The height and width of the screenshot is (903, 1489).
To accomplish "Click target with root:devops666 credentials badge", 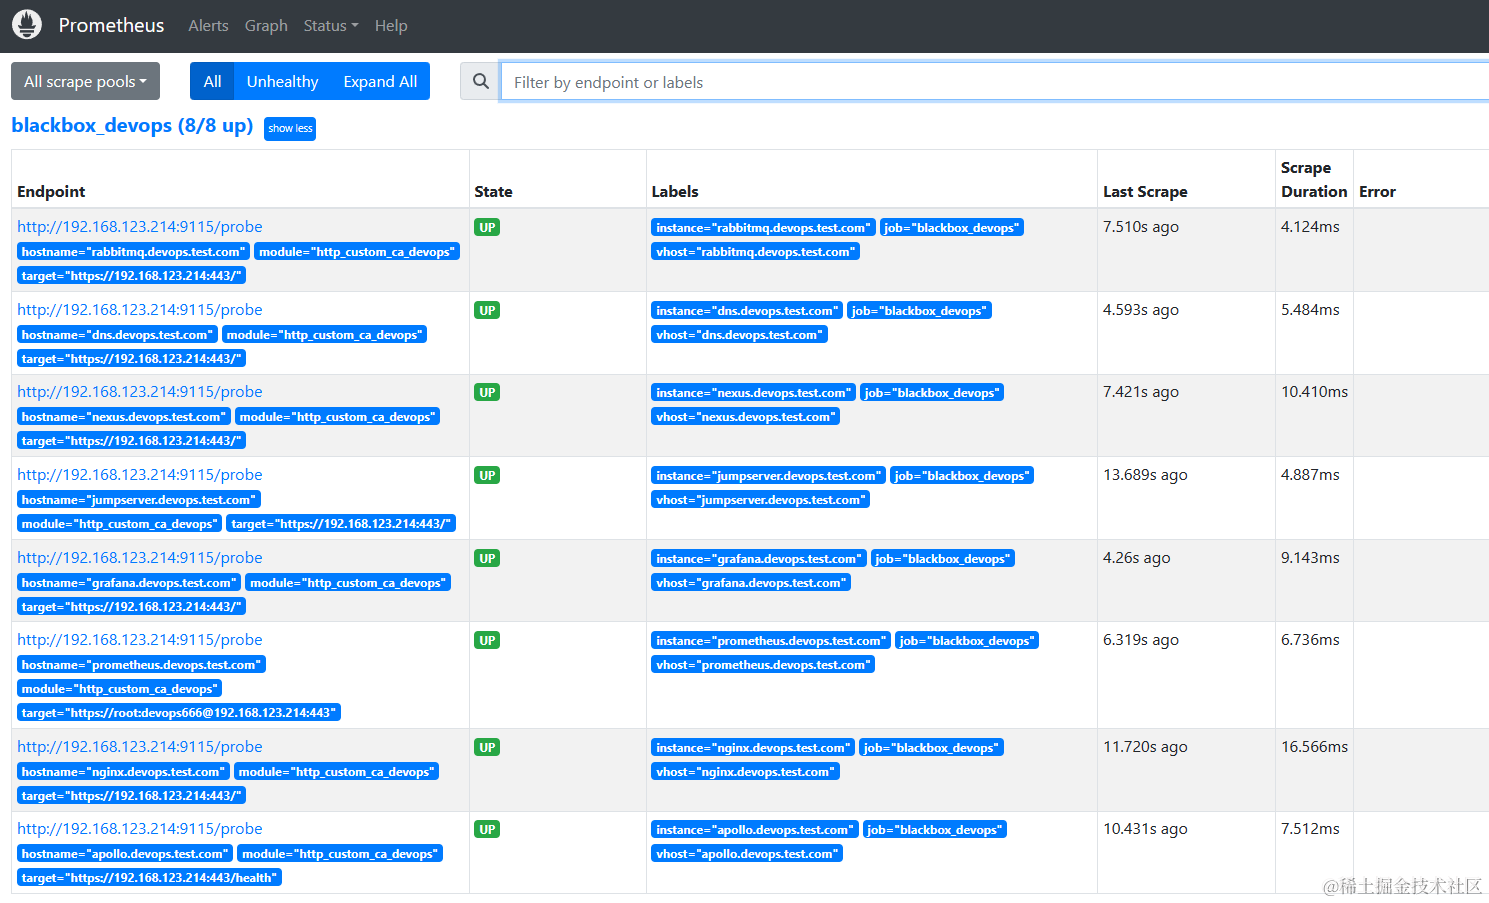I will click(x=179, y=713).
